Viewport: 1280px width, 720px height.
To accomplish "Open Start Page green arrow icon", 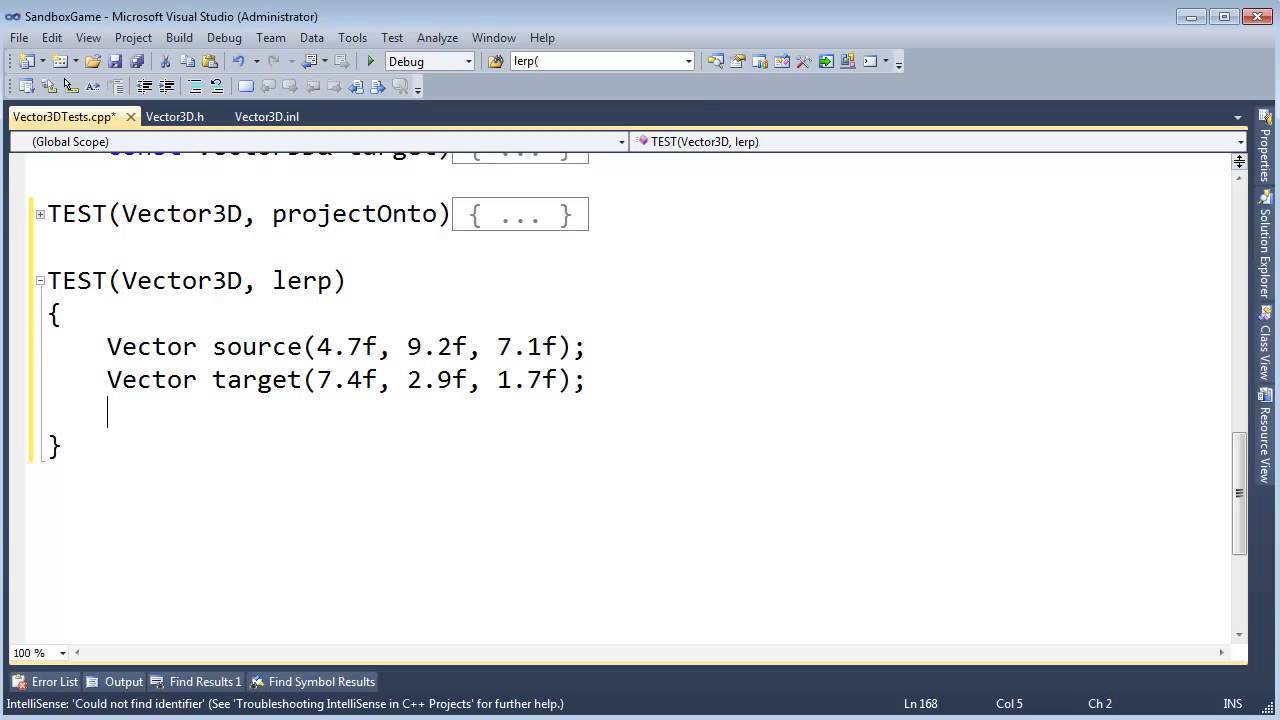I will click(826, 61).
